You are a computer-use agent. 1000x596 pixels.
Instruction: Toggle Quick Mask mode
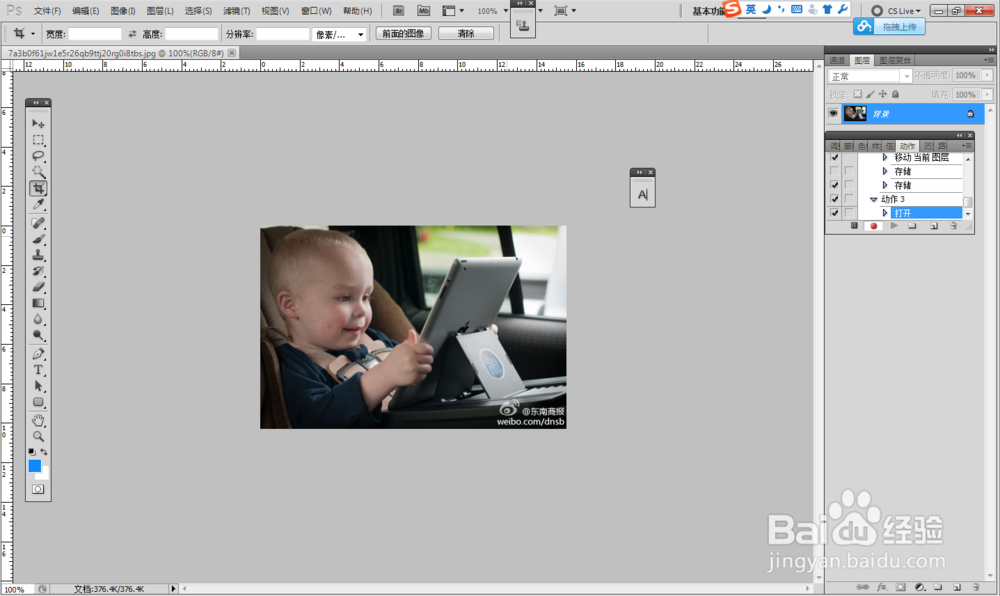coord(38,490)
